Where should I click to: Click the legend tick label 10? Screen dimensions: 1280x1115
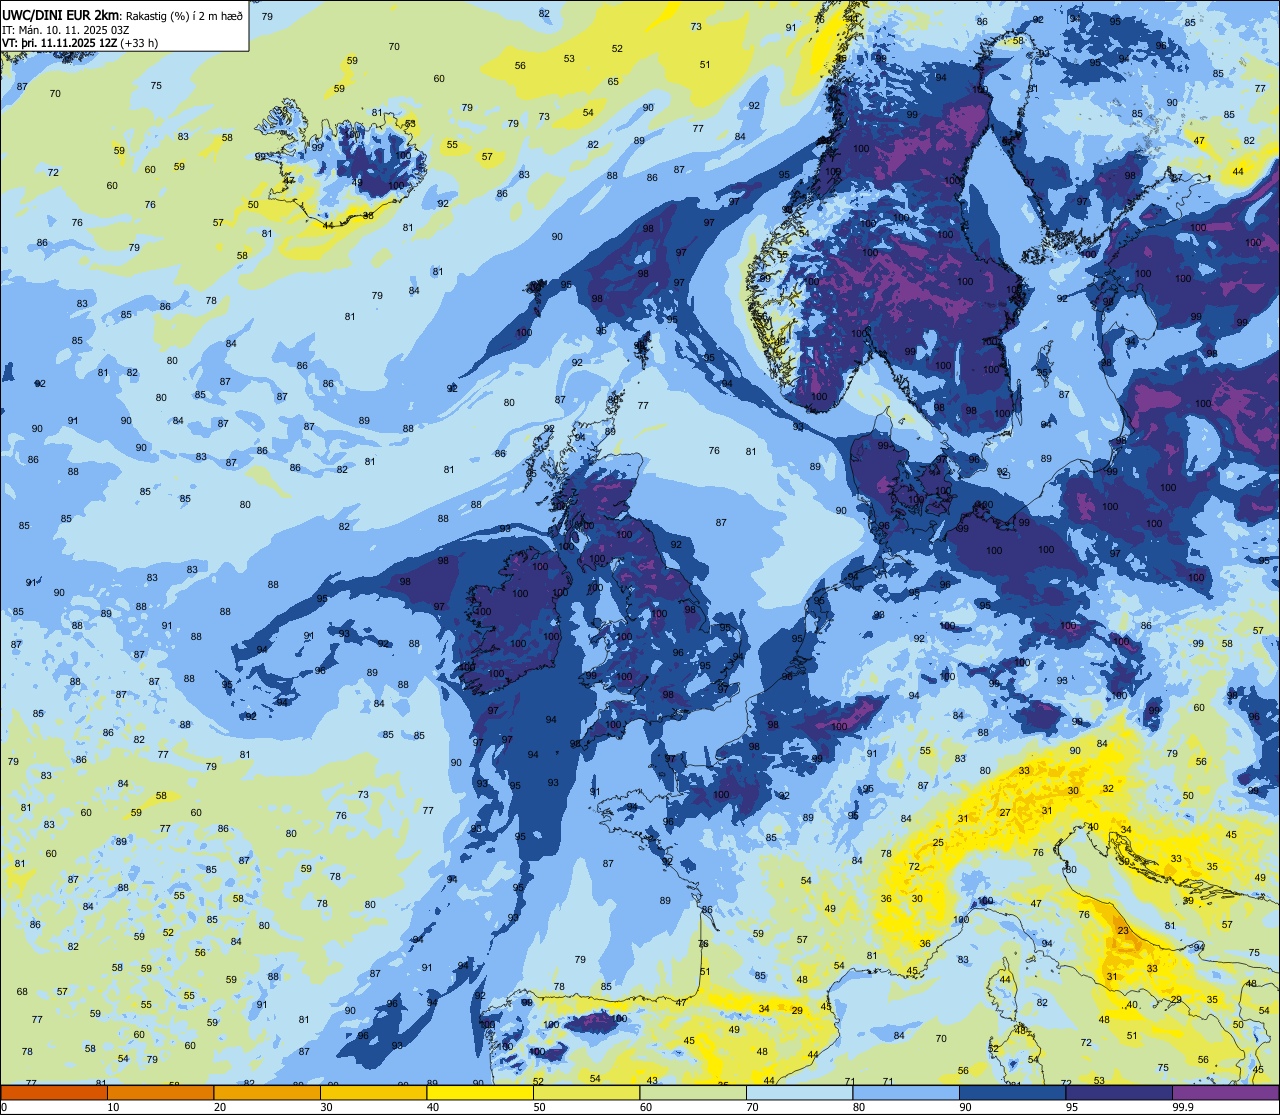tap(113, 1107)
